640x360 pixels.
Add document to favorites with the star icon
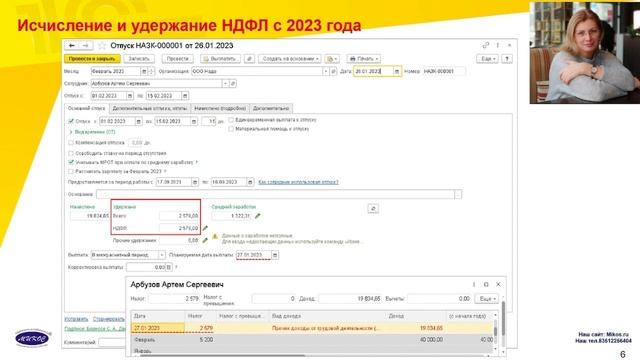[102, 46]
